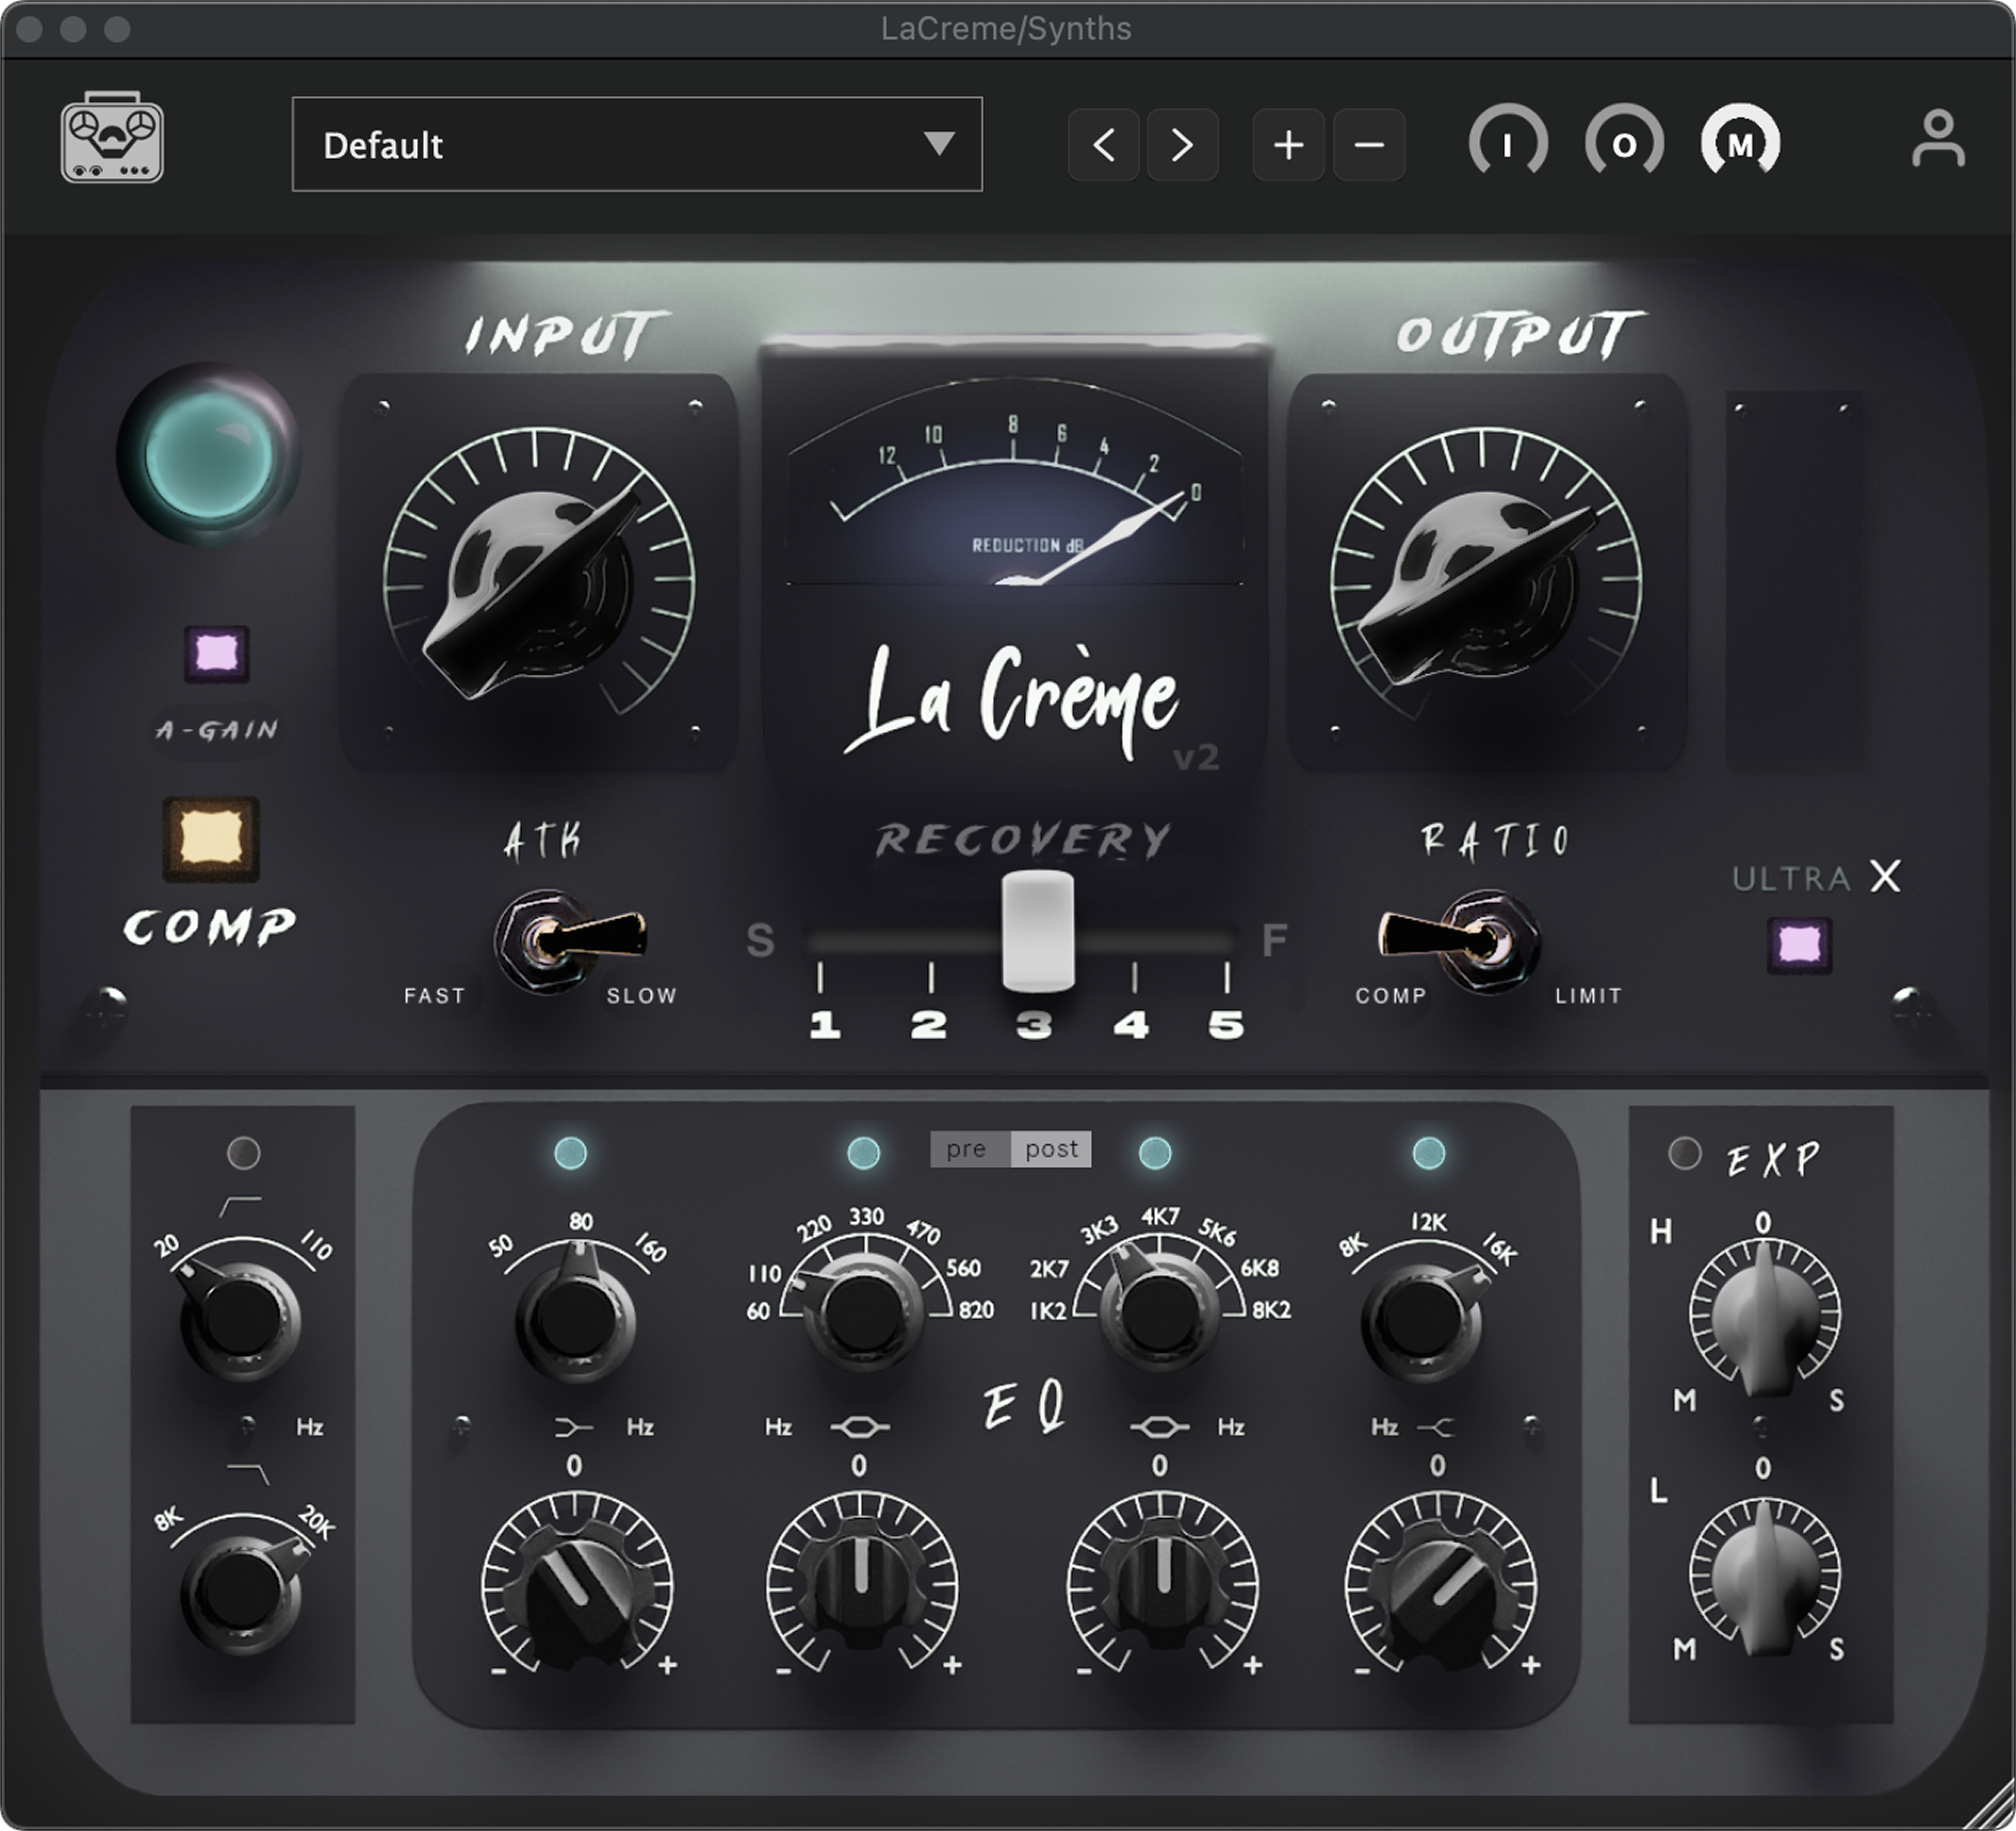Click the FAST attack label
The image size is (2016, 1831).
click(x=434, y=996)
